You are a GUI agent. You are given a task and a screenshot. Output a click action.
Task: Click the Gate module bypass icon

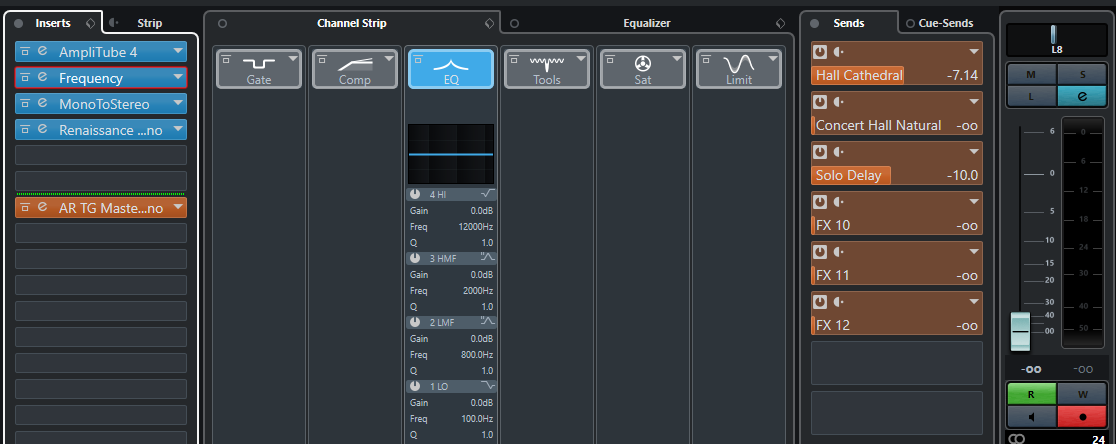coord(225,58)
